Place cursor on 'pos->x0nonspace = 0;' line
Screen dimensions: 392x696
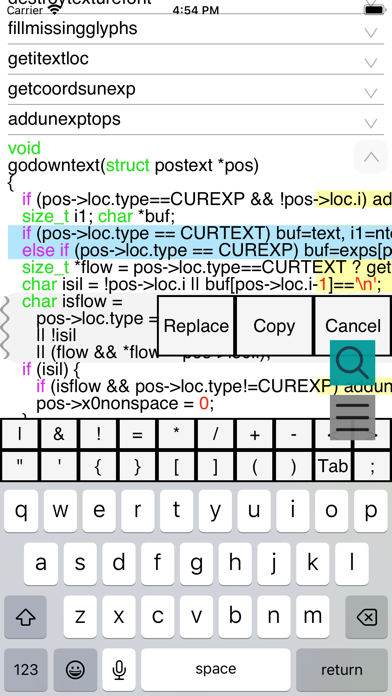tap(125, 404)
